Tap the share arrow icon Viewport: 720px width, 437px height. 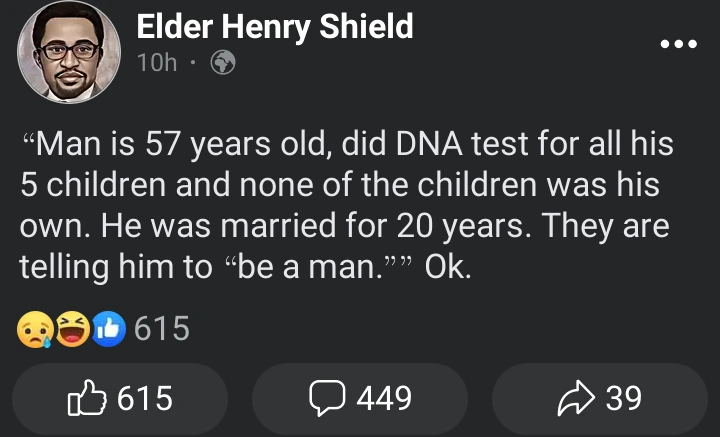point(578,399)
